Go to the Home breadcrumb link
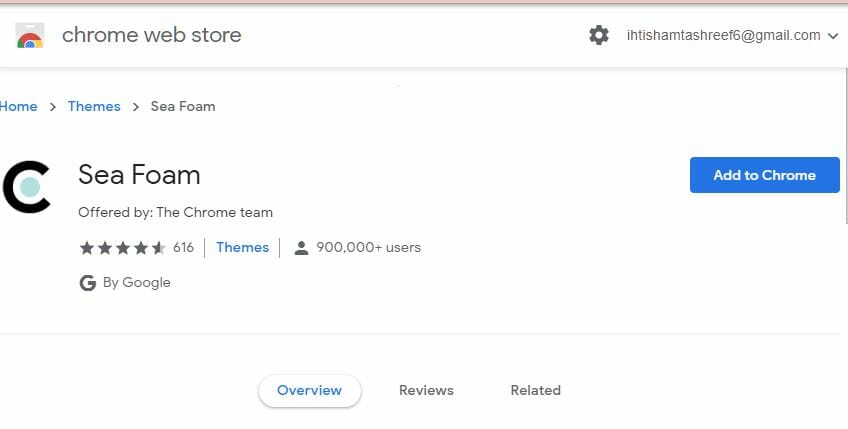 click(18, 107)
